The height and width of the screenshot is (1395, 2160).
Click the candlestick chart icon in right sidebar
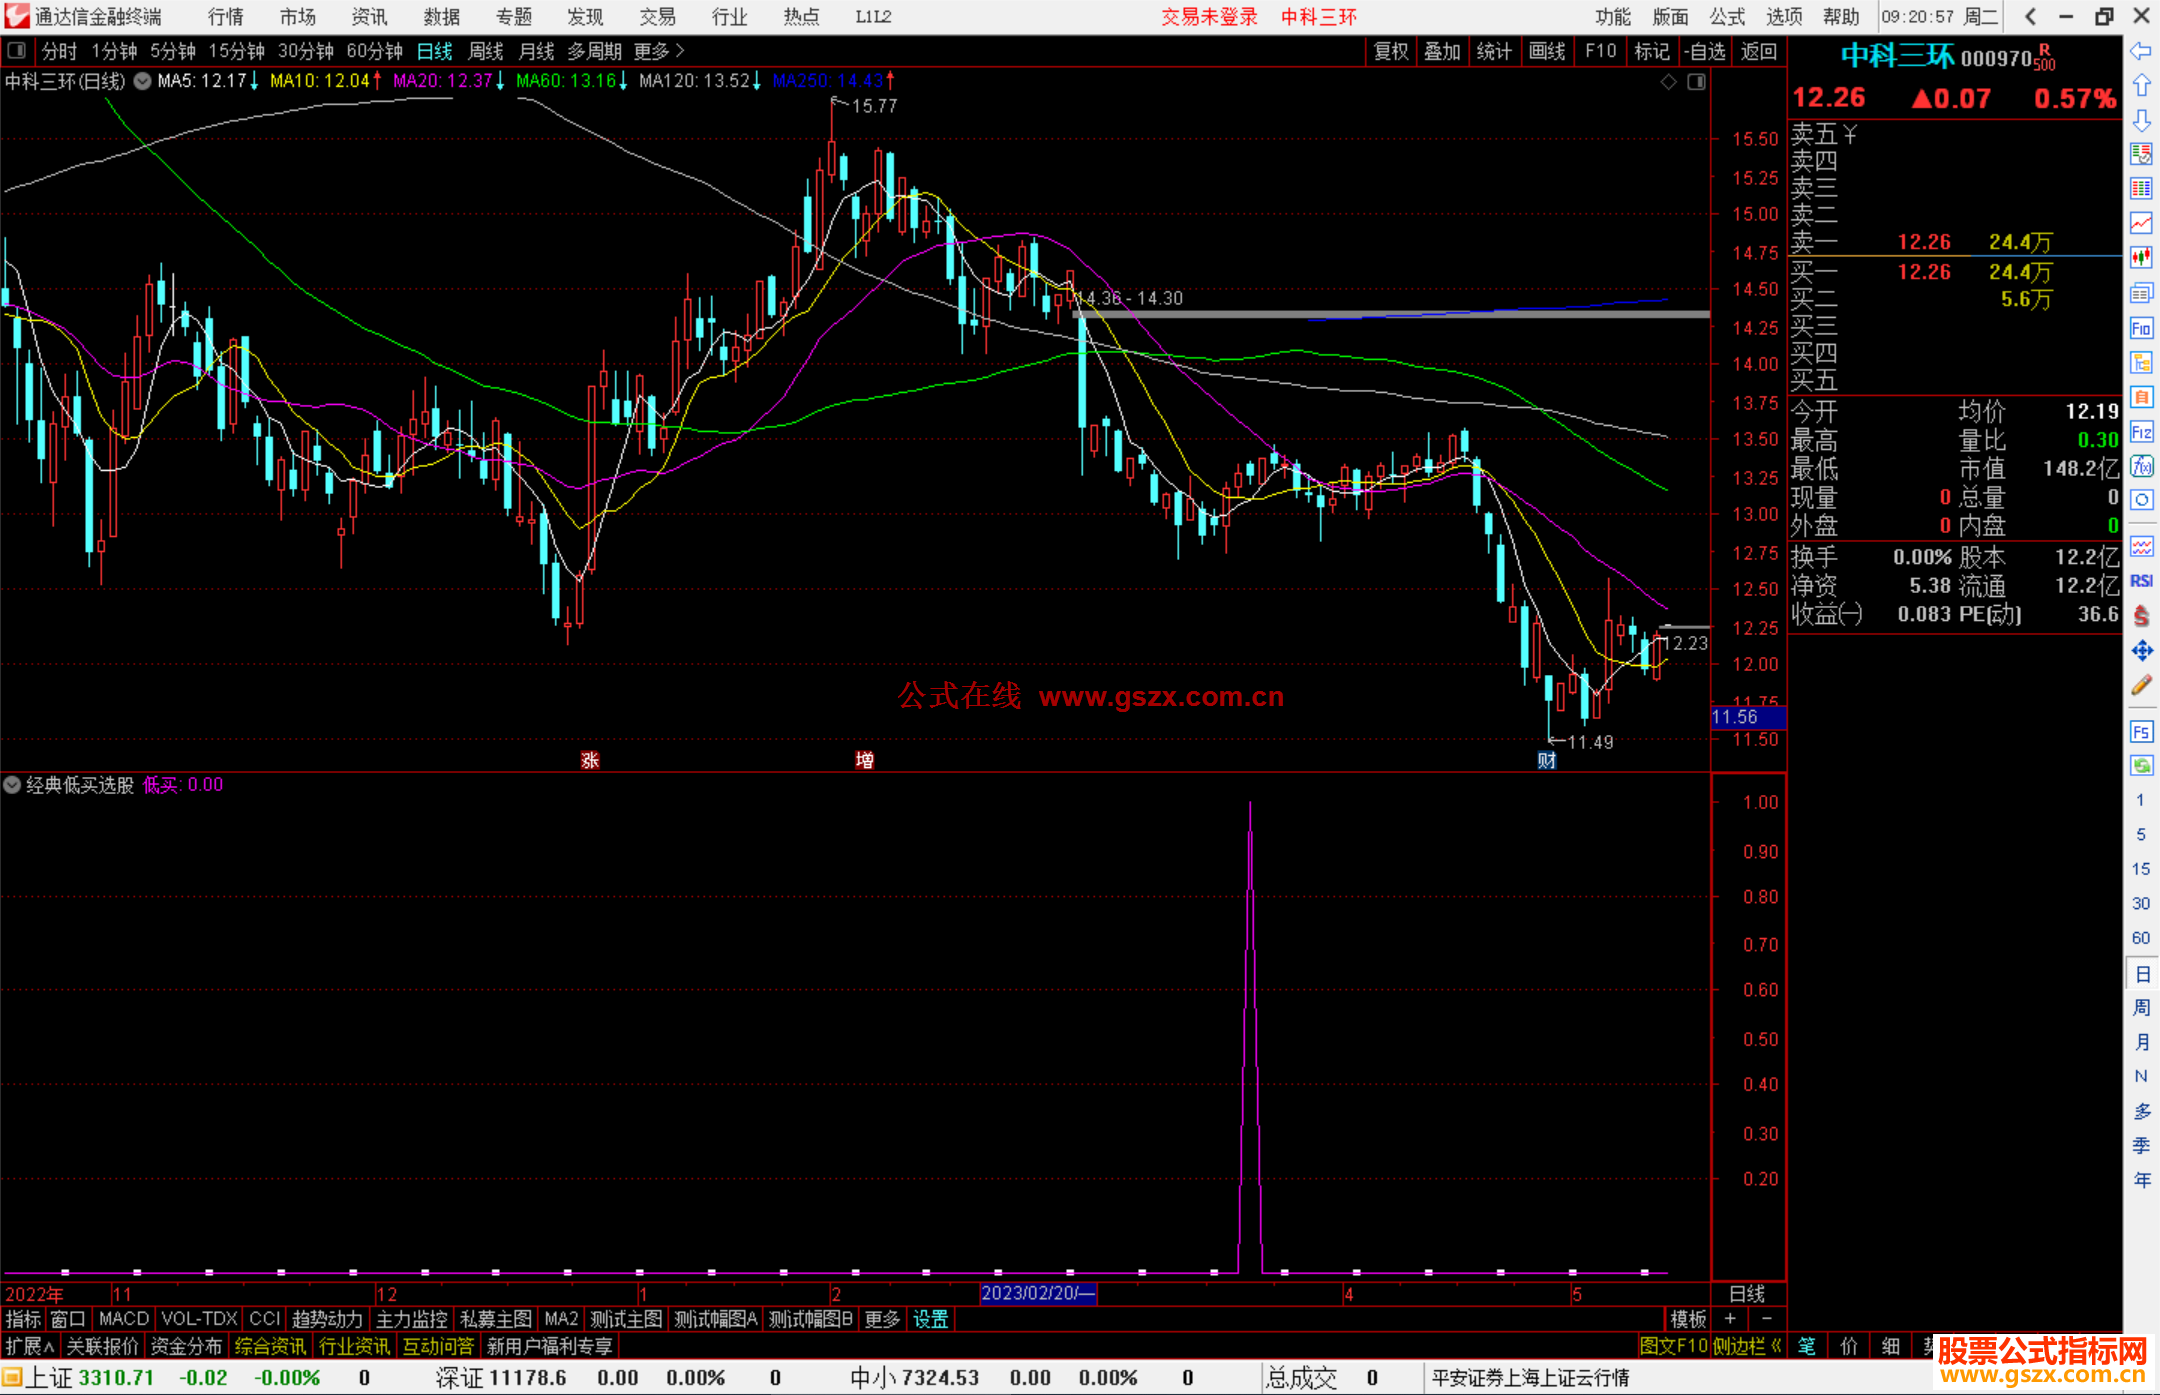coord(2141,258)
